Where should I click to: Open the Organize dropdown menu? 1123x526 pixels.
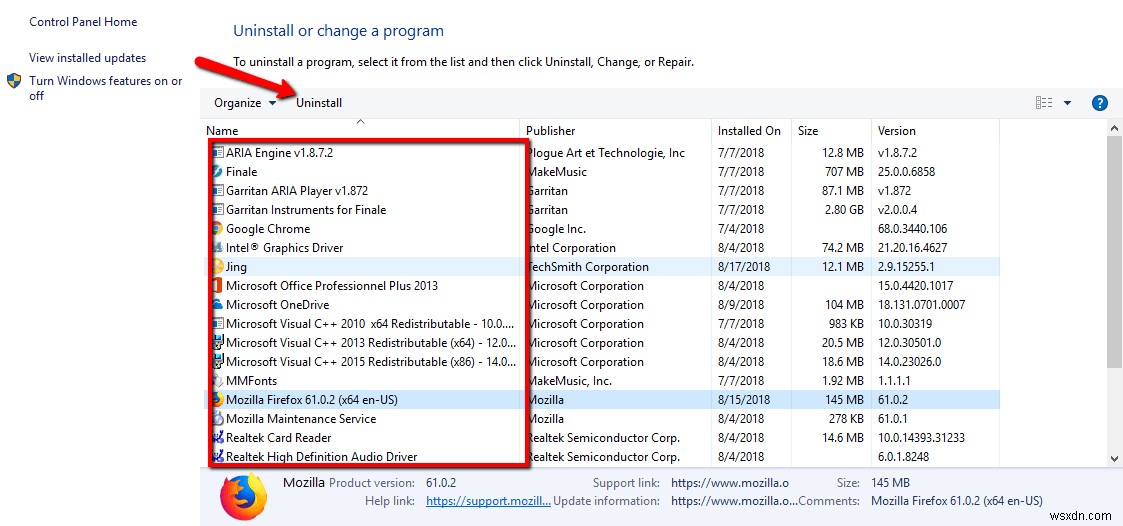[x=245, y=102]
